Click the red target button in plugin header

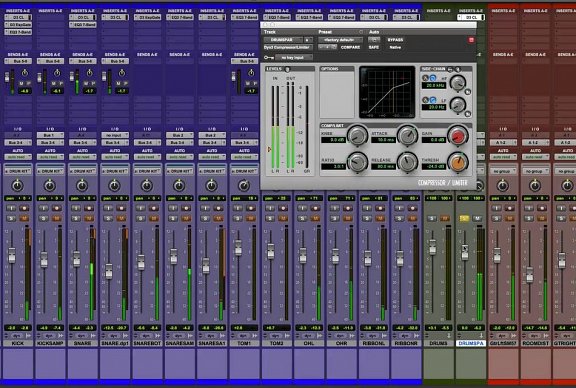point(471,40)
